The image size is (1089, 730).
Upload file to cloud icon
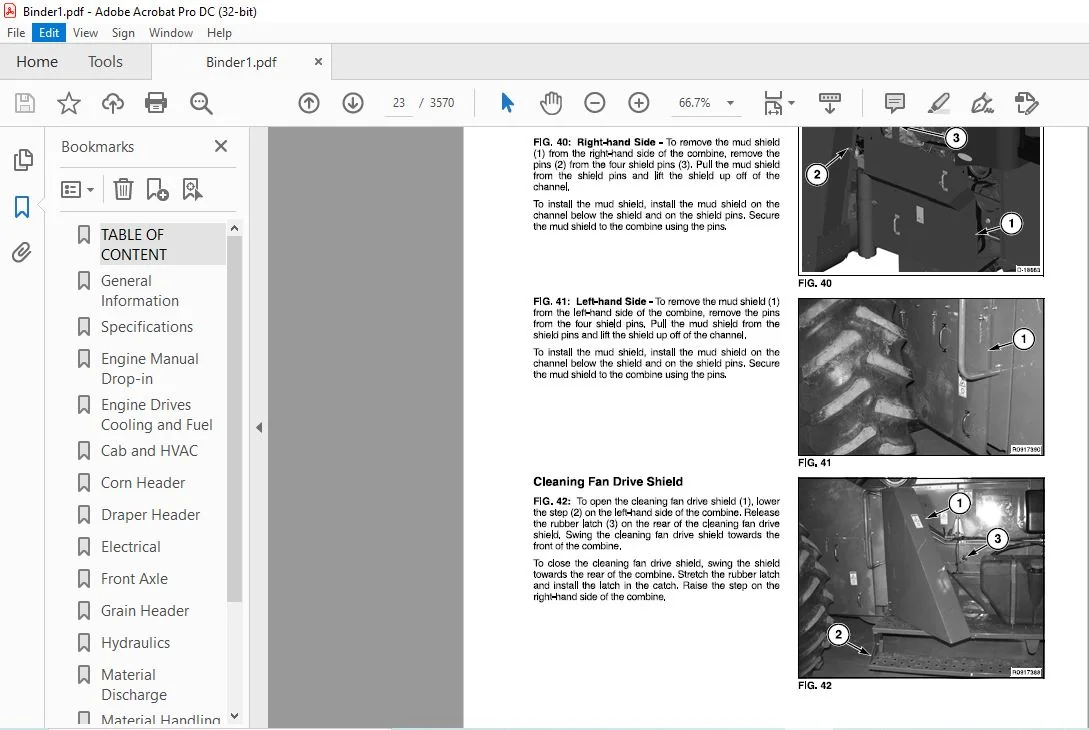[113, 103]
